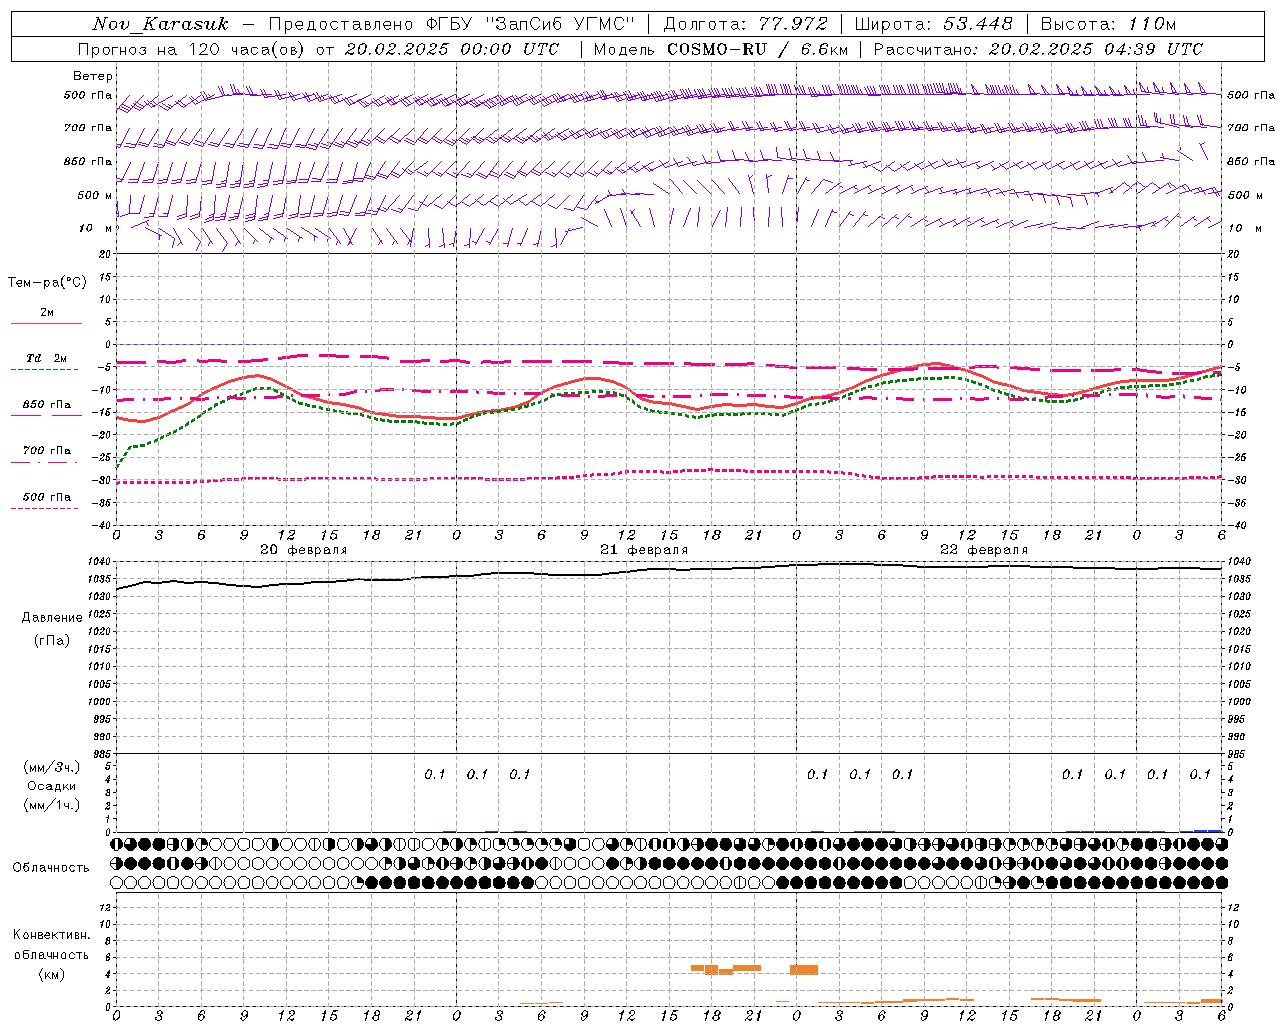Click the '2м' temperature legend entry
This screenshot has width=1280, height=1024.
[47, 312]
